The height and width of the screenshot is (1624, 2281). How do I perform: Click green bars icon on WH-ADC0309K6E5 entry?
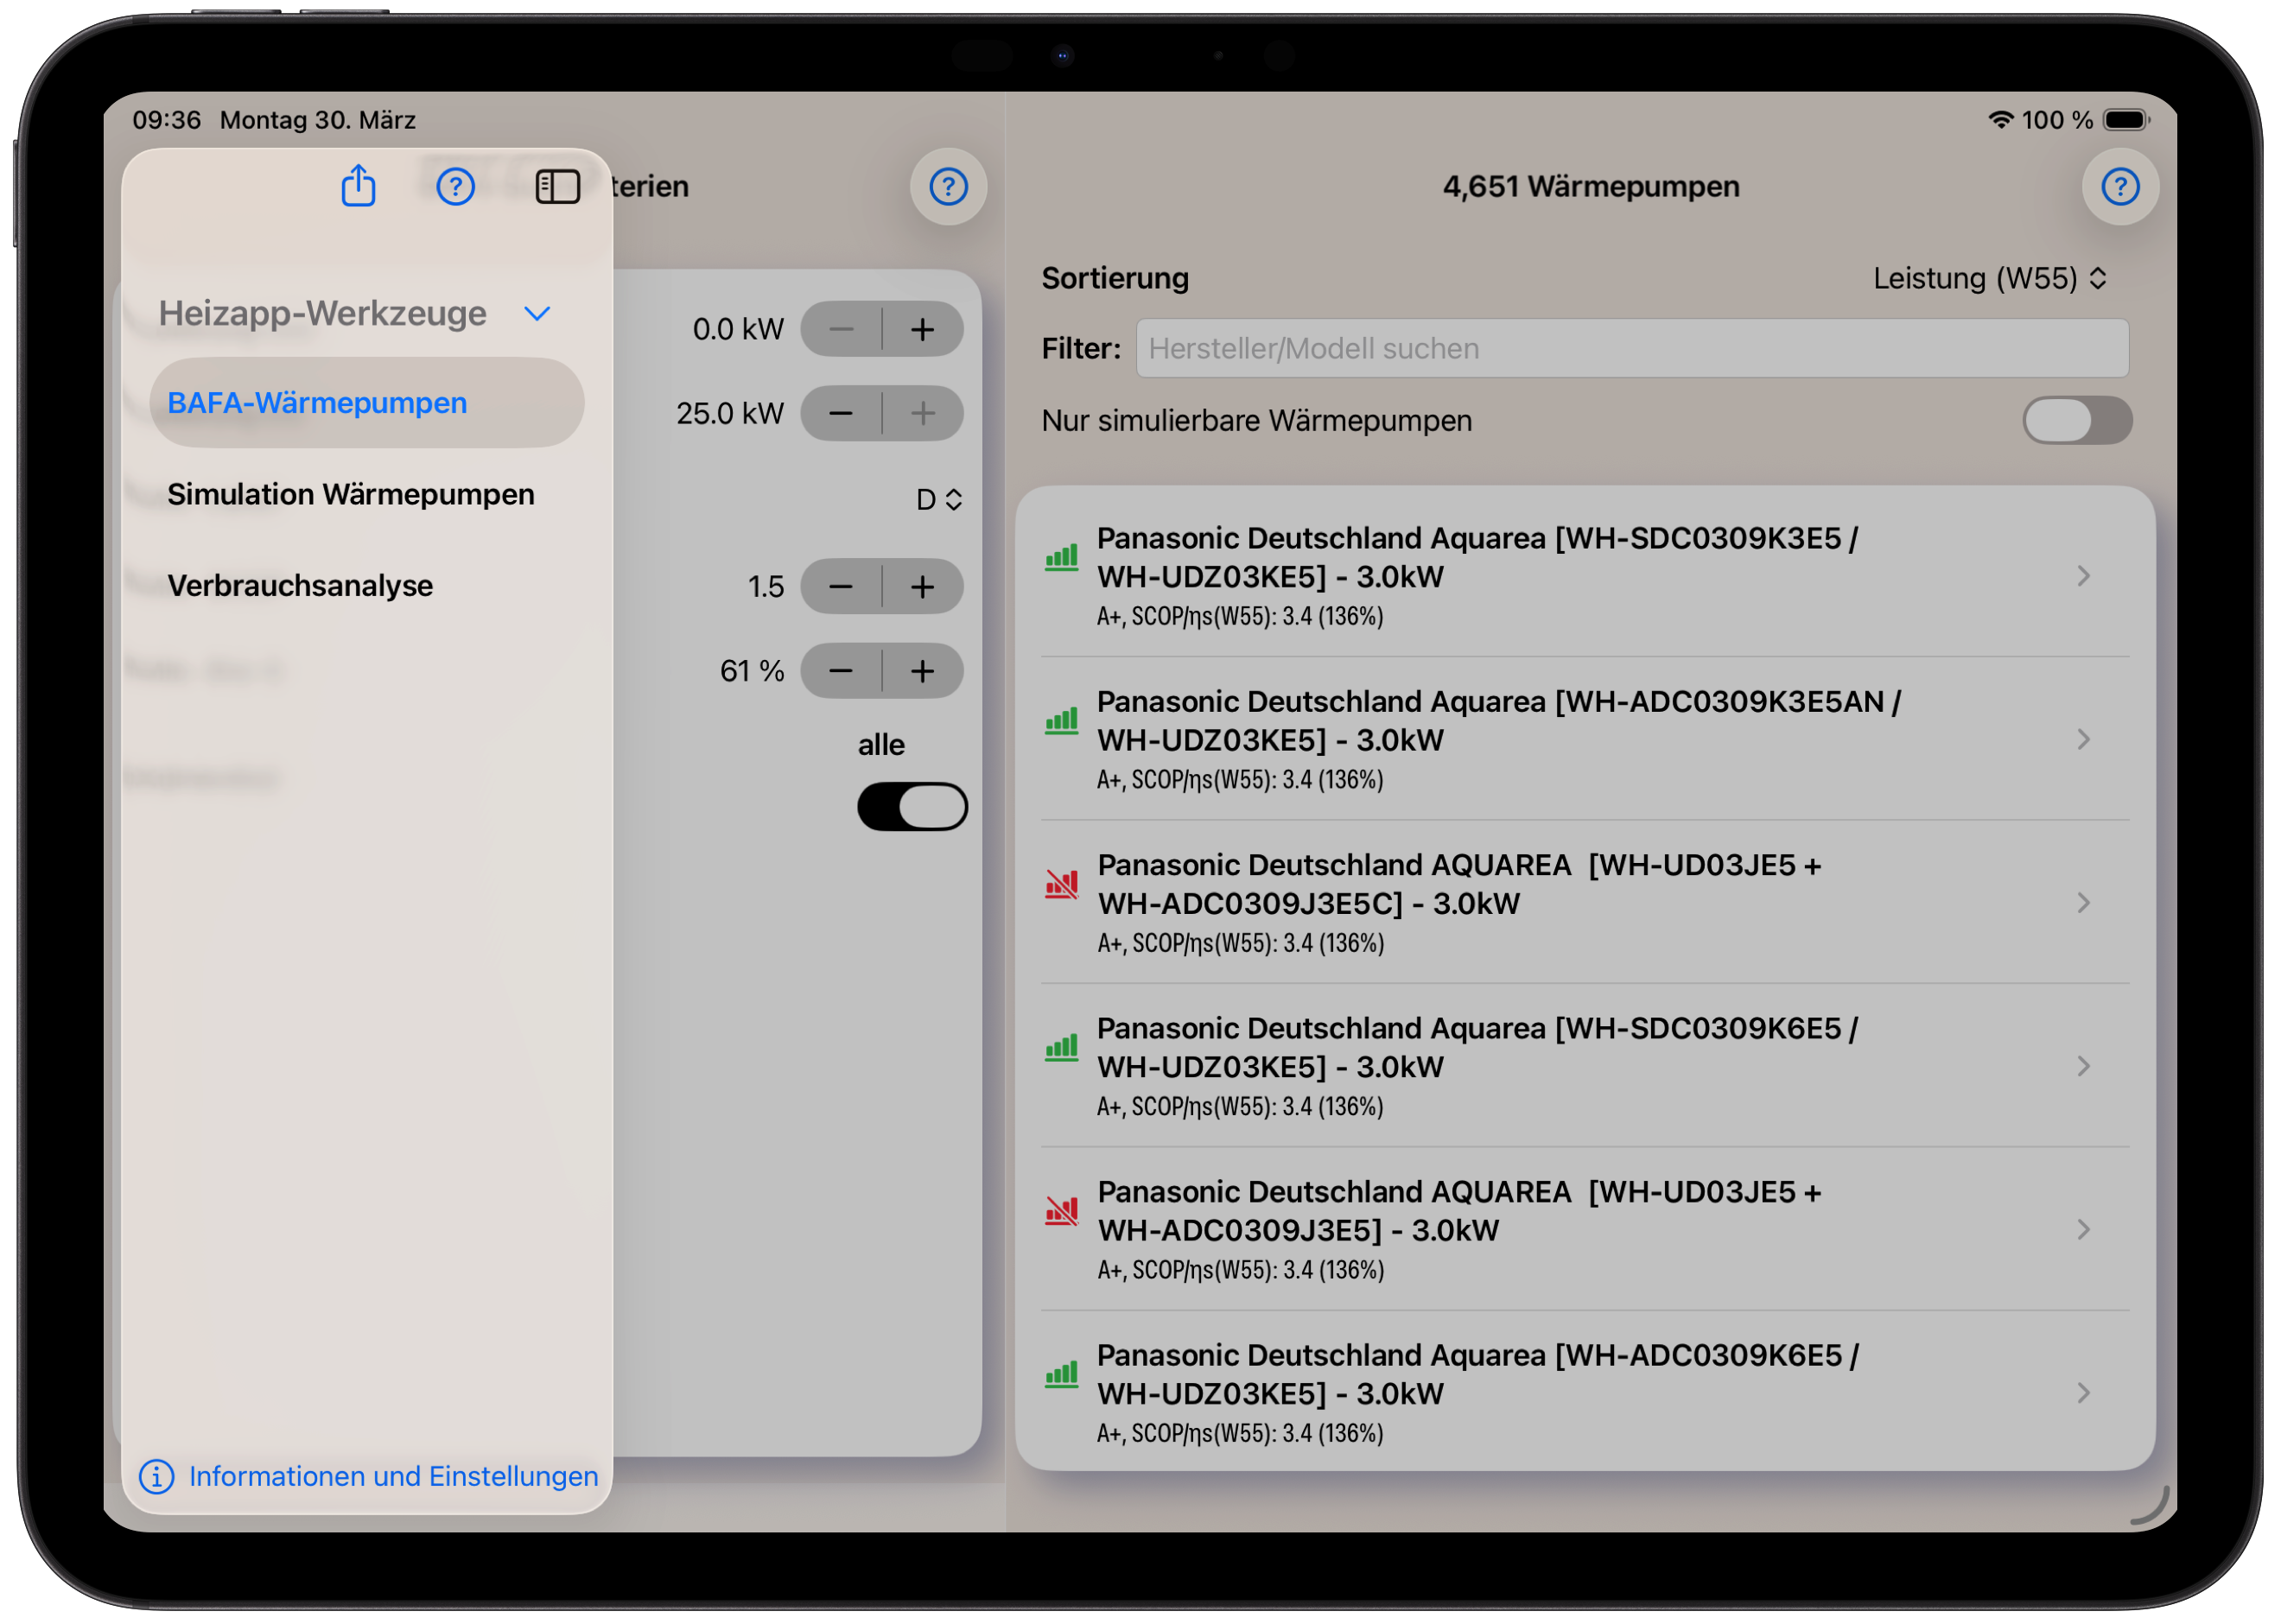pyautogui.click(x=1062, y=1374)
